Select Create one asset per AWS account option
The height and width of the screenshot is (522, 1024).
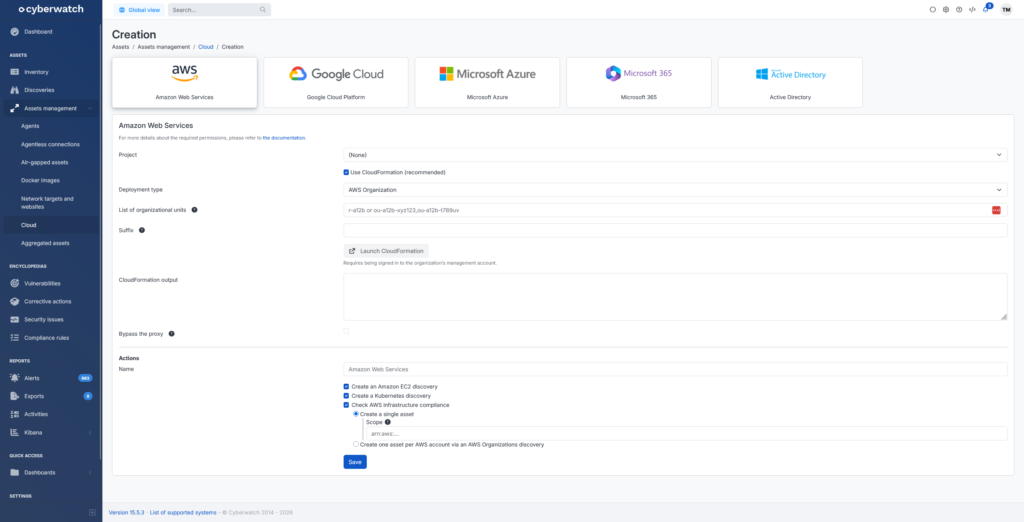tap(355, 444)
